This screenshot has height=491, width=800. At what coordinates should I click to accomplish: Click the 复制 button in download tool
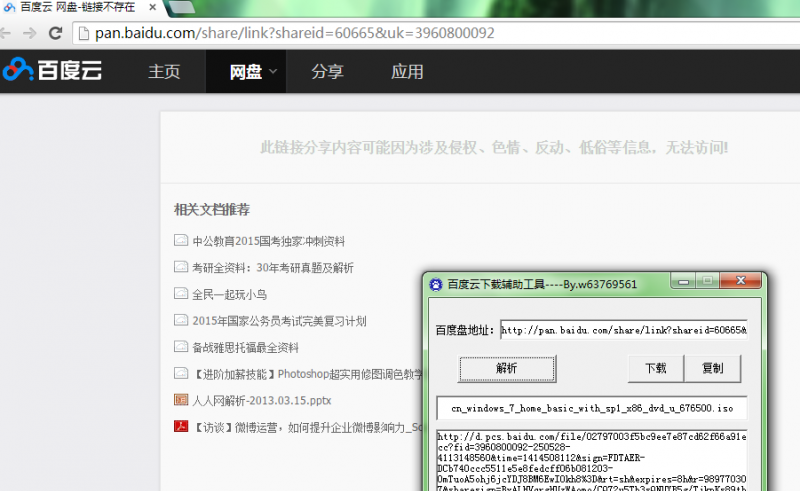712,369
